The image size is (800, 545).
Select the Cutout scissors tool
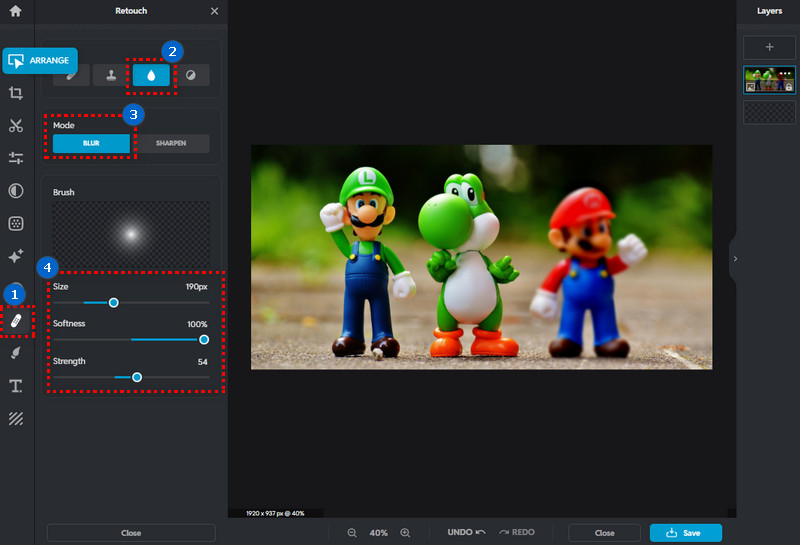[16, 126]
